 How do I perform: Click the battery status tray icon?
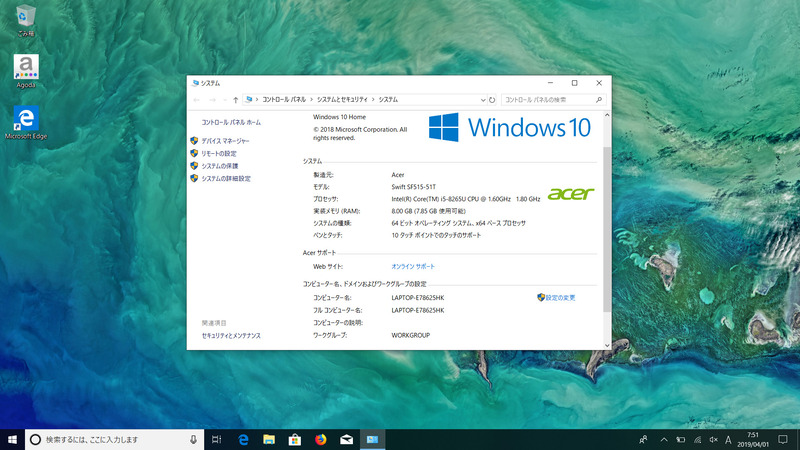[681, 439]
